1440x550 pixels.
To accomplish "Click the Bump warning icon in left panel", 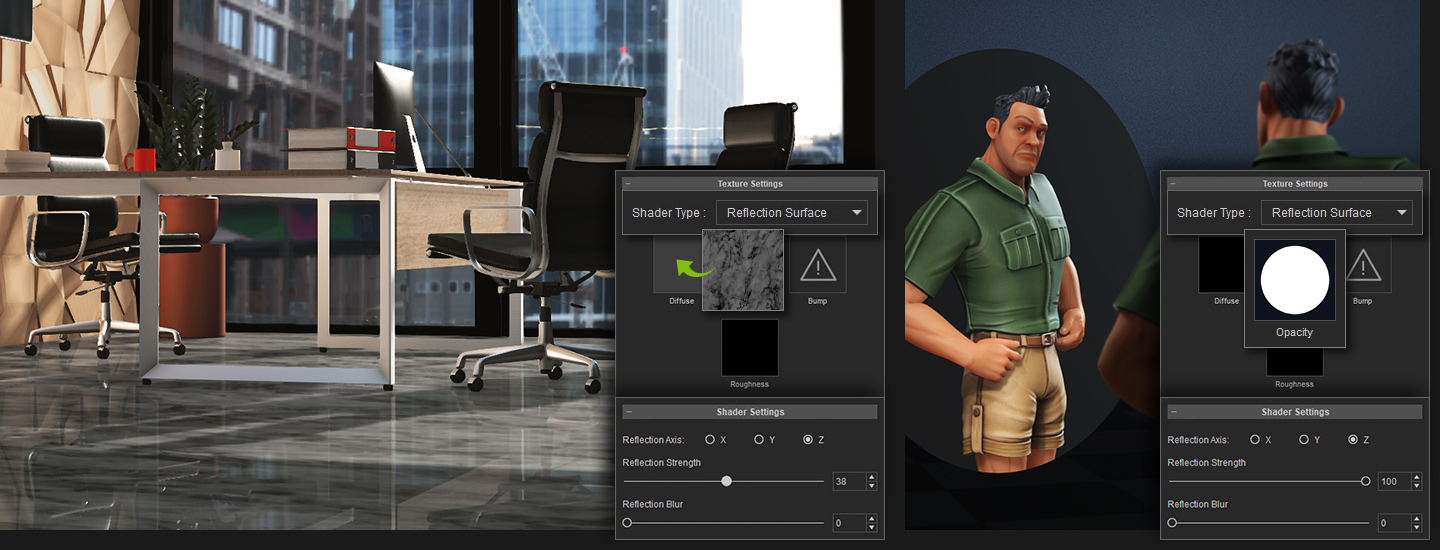I will coord(818,265).
